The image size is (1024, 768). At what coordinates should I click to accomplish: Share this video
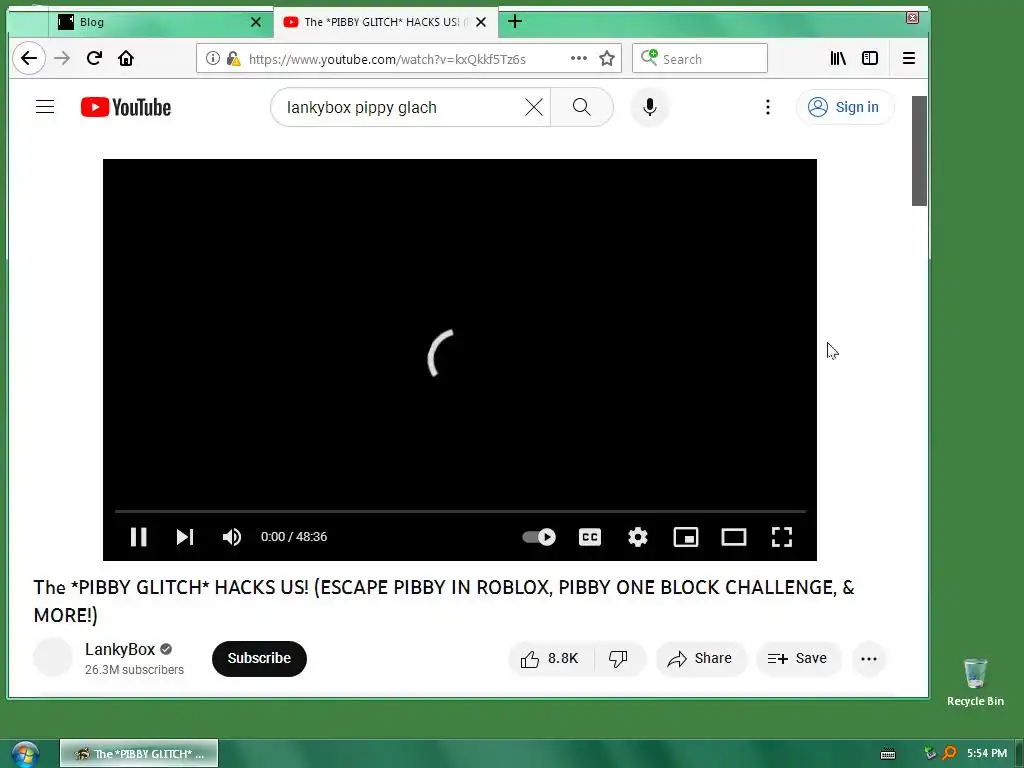[699, 658]
